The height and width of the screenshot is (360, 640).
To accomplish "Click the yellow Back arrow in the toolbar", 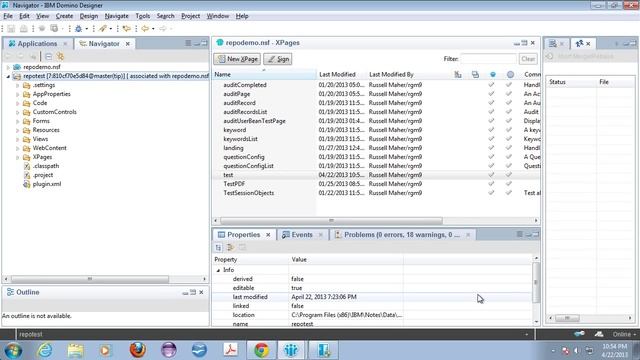I will (x=145, y=29).
